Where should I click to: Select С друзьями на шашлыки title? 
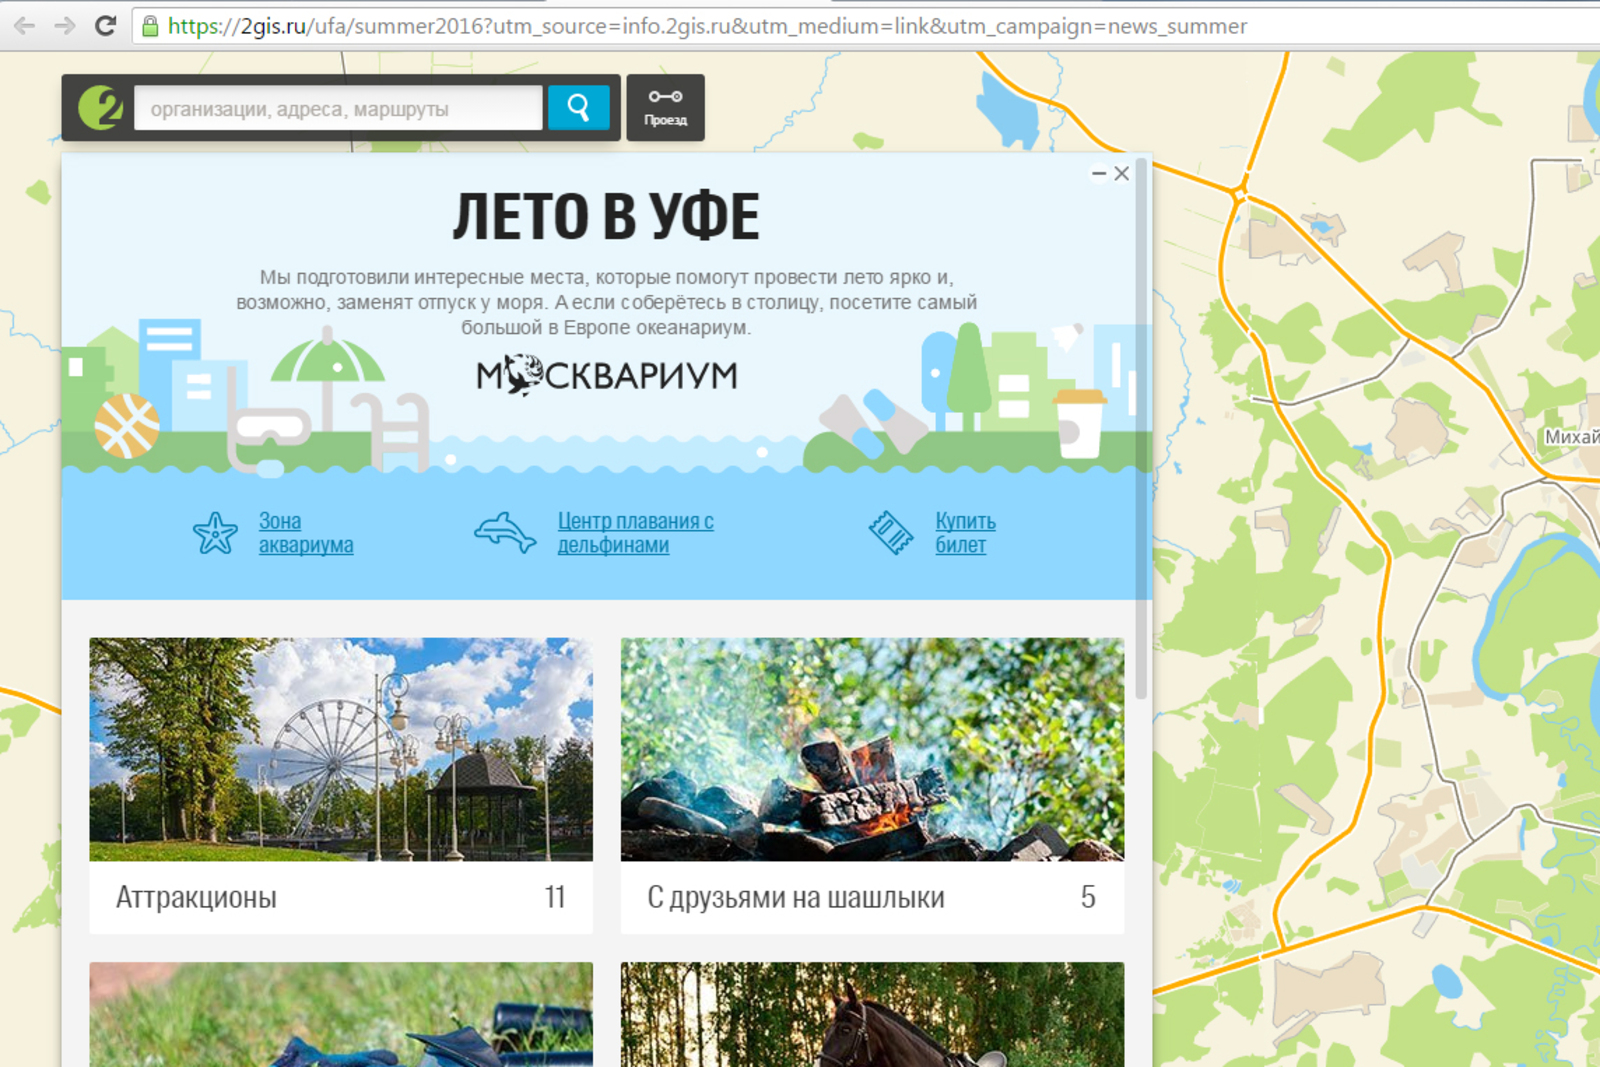795,897
